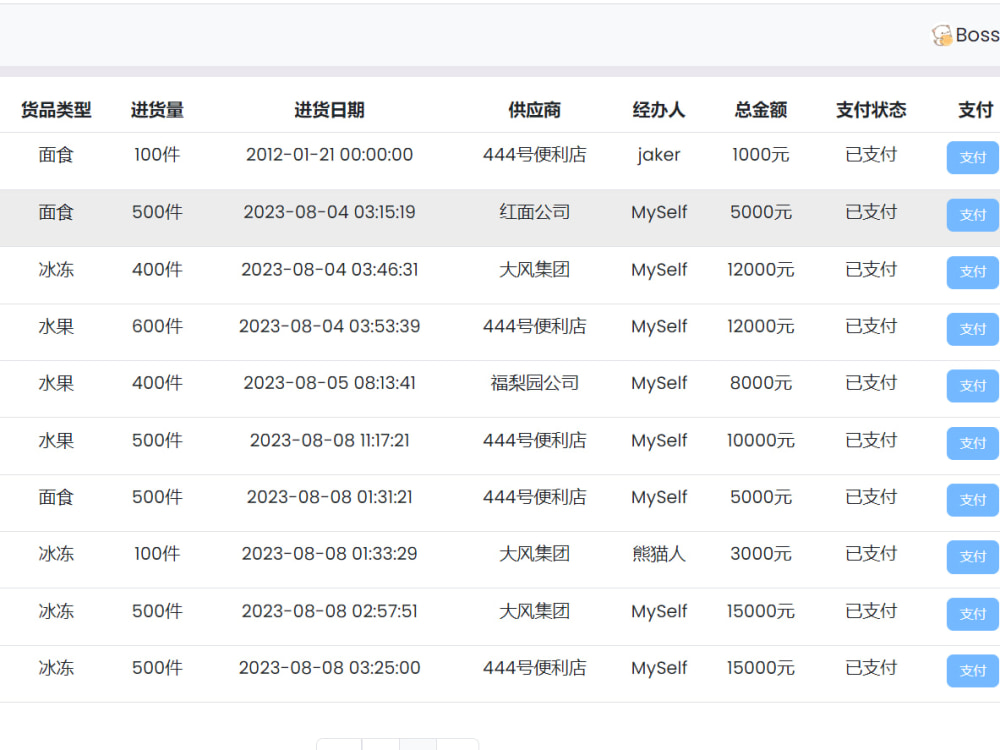1000x750 pixels.
Task: Select the date 2023-08-04 03:46:31
Action: coord(329,269)
